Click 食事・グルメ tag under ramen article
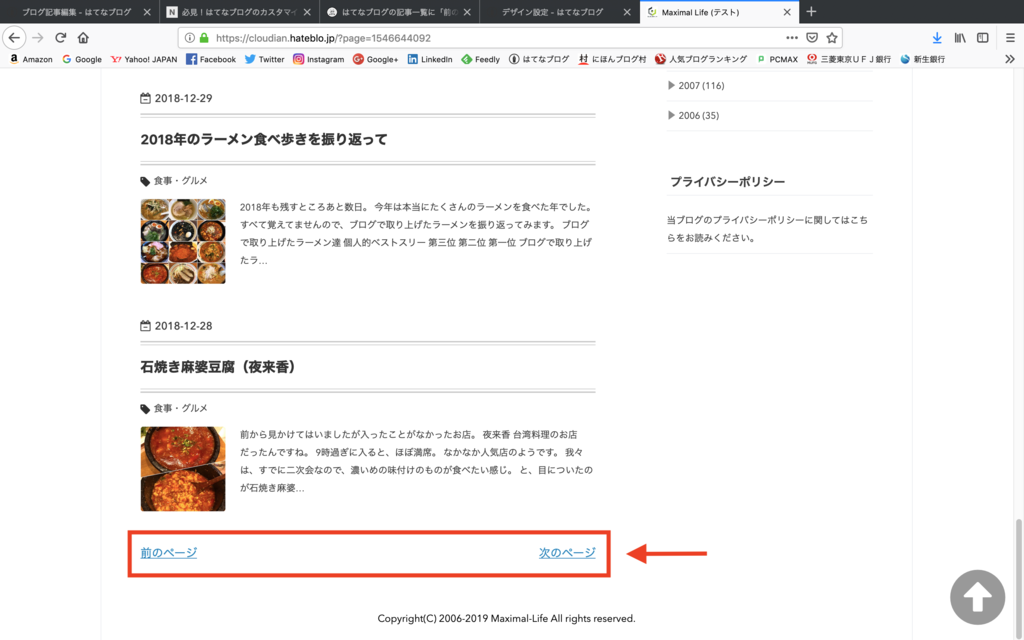The height and width of the screenshot is (640, 1024). point(180,181)
